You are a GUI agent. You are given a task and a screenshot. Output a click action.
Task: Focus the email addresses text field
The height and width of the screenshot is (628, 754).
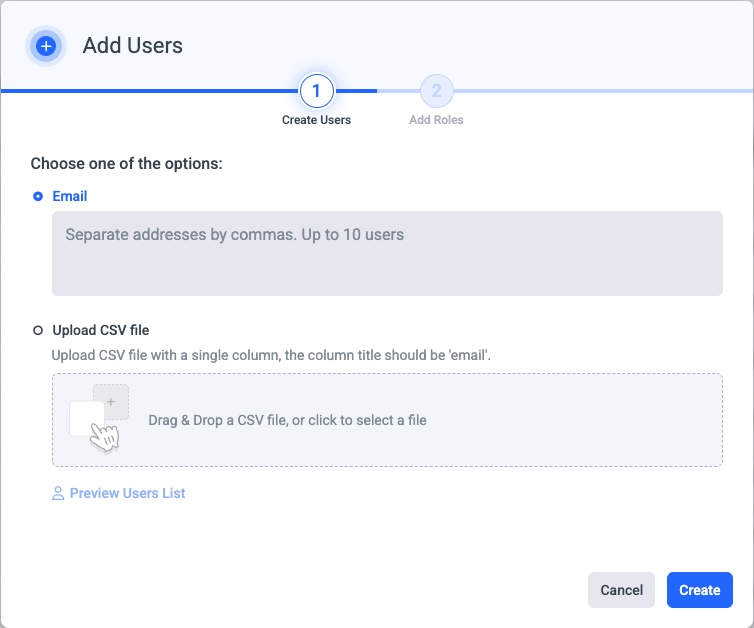pyautogui.click(x=387, y=252)
